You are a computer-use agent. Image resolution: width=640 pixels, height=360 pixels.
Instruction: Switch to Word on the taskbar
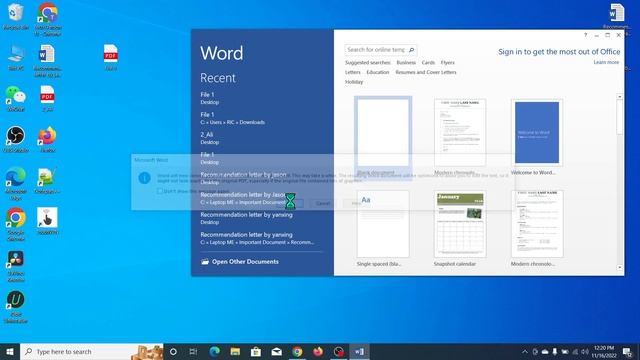pyautogui.click(x=359, y=351)
